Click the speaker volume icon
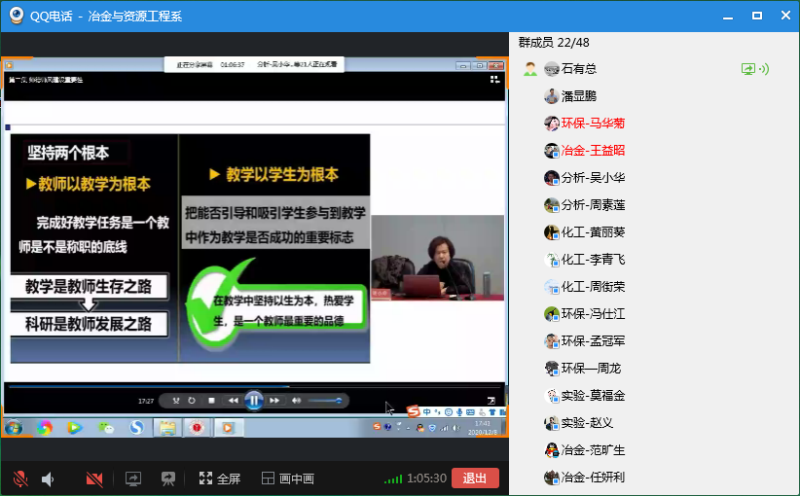The width and height of the screenshot is (800, 496). [47, 479]
